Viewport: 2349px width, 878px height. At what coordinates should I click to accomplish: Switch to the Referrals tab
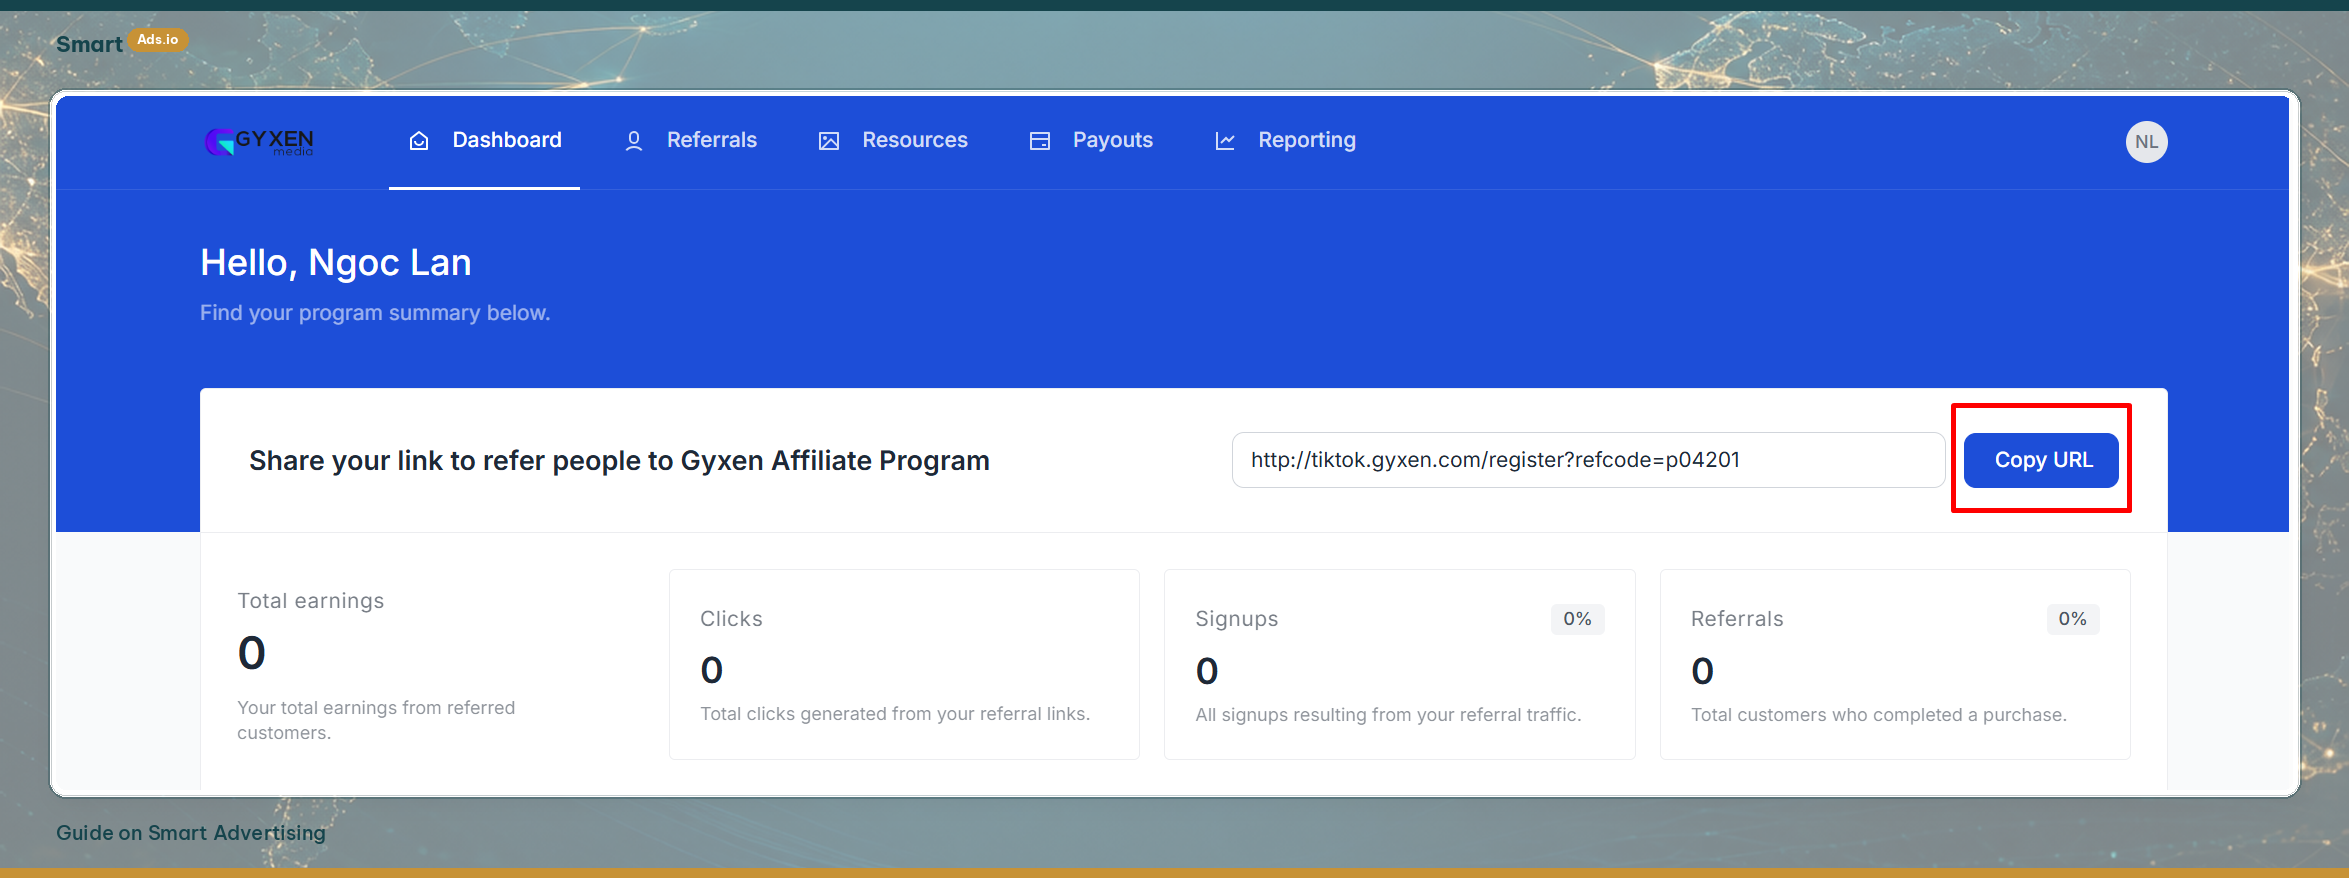(x=691, y=140)
